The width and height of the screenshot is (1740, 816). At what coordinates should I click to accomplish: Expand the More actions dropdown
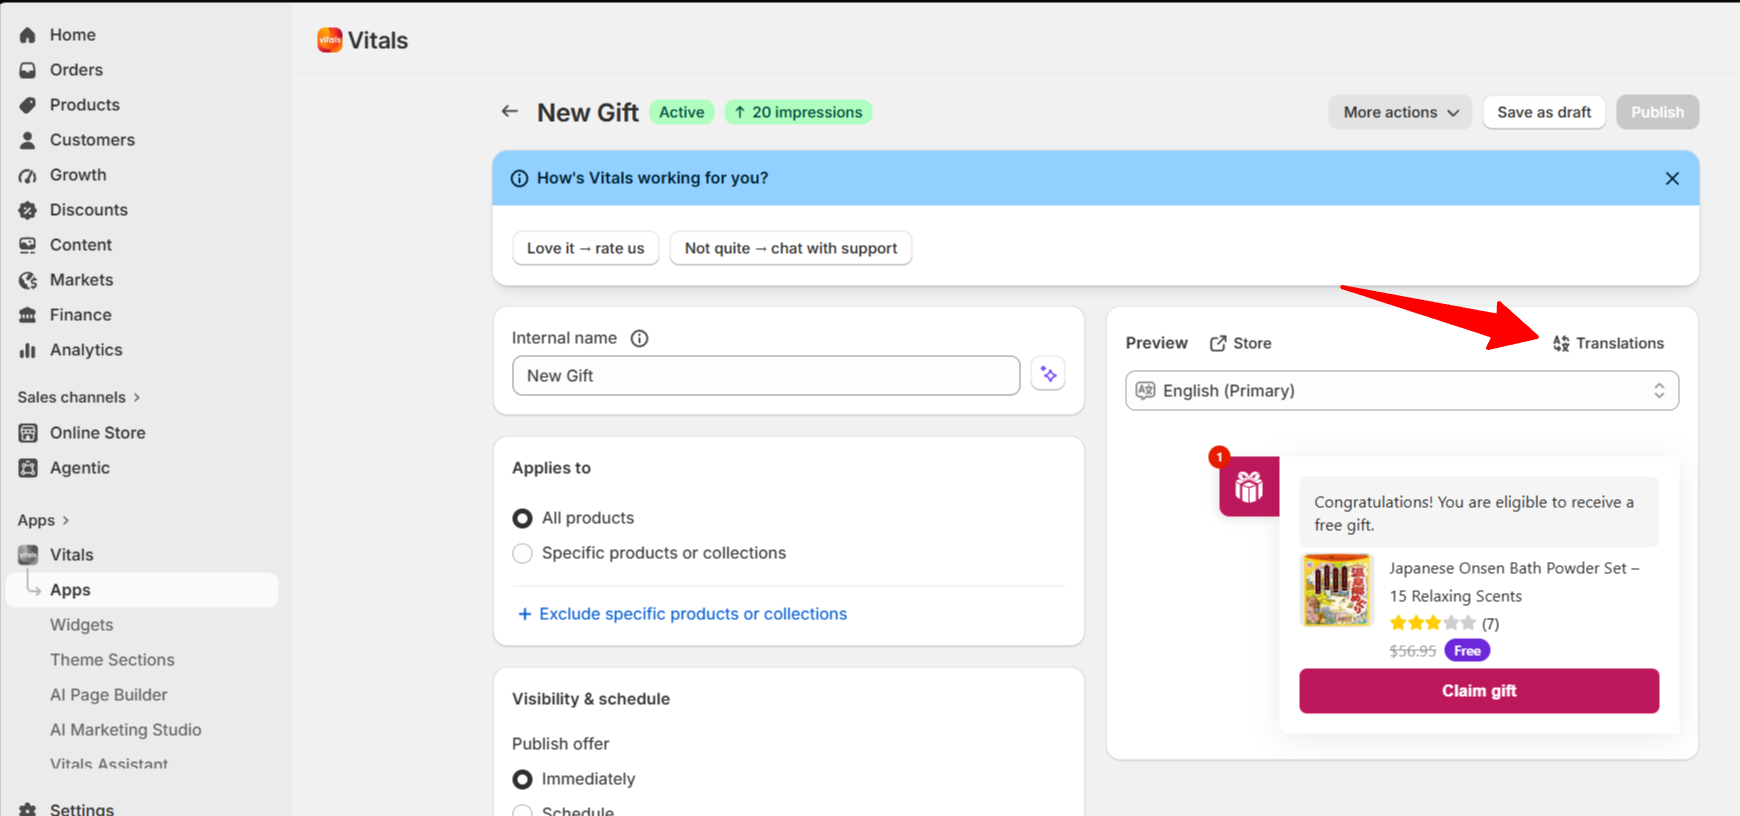click(1400, 112)
